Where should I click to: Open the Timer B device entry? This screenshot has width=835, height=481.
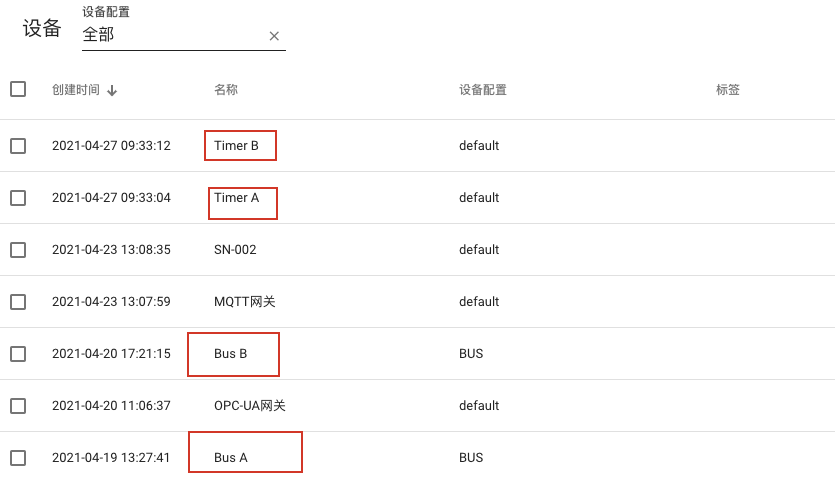236,145
